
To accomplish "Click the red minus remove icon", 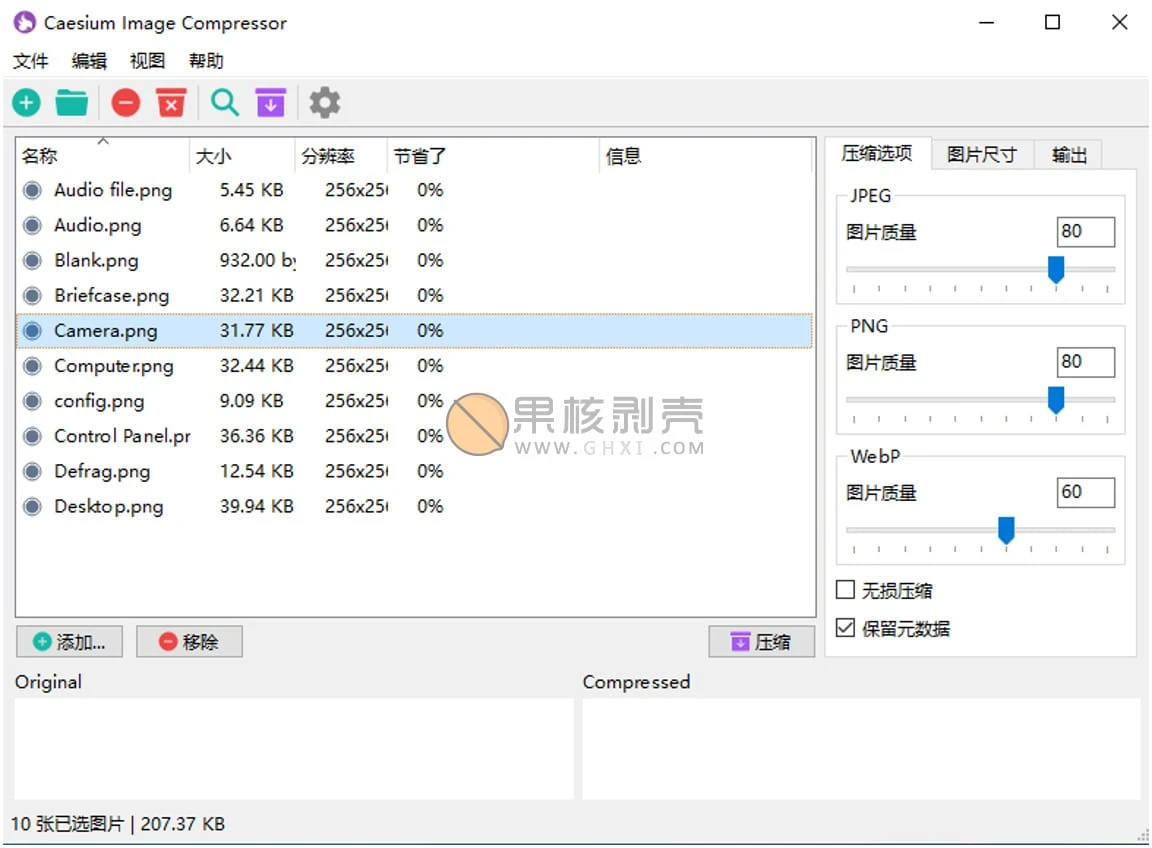I will click(125, 102).
